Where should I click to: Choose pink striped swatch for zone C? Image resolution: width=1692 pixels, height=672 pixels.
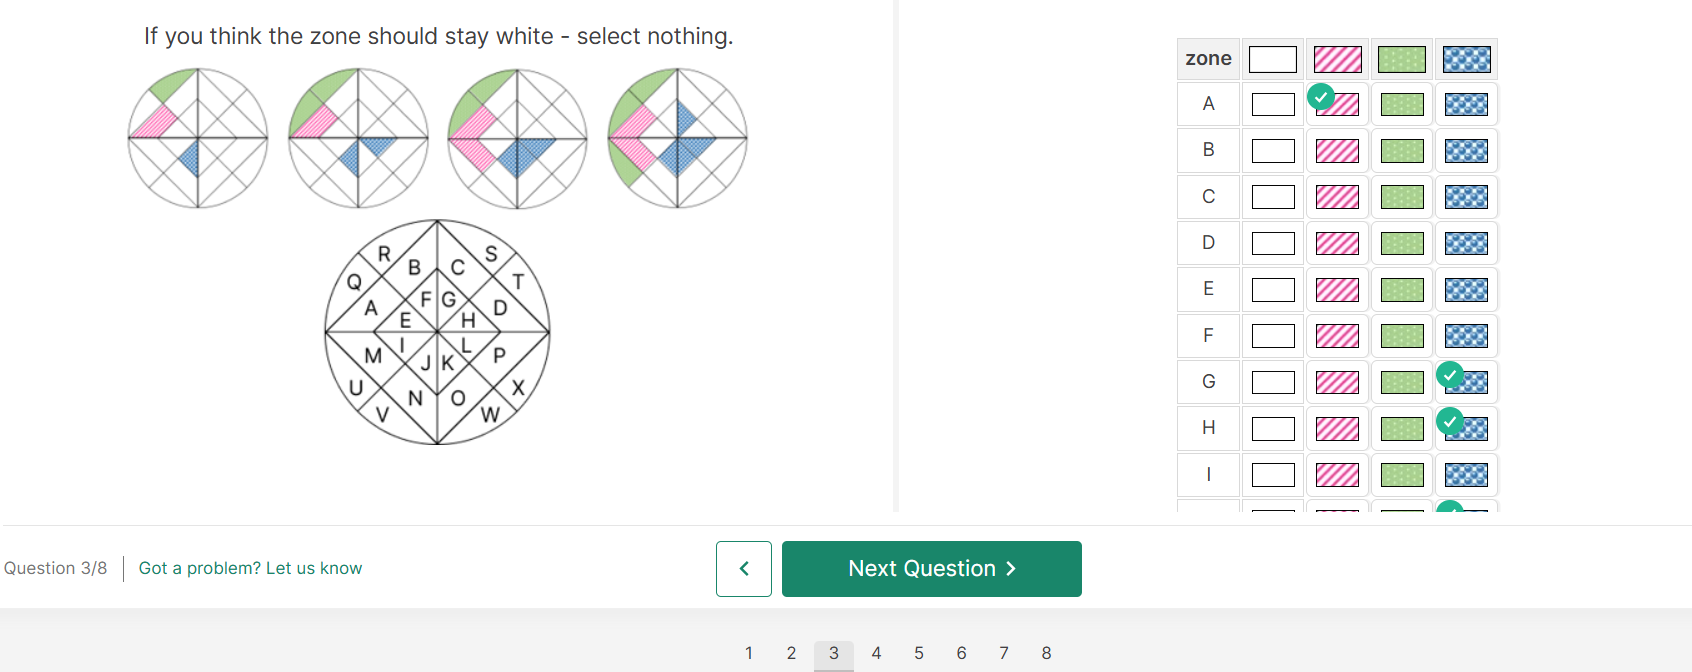1337,197
